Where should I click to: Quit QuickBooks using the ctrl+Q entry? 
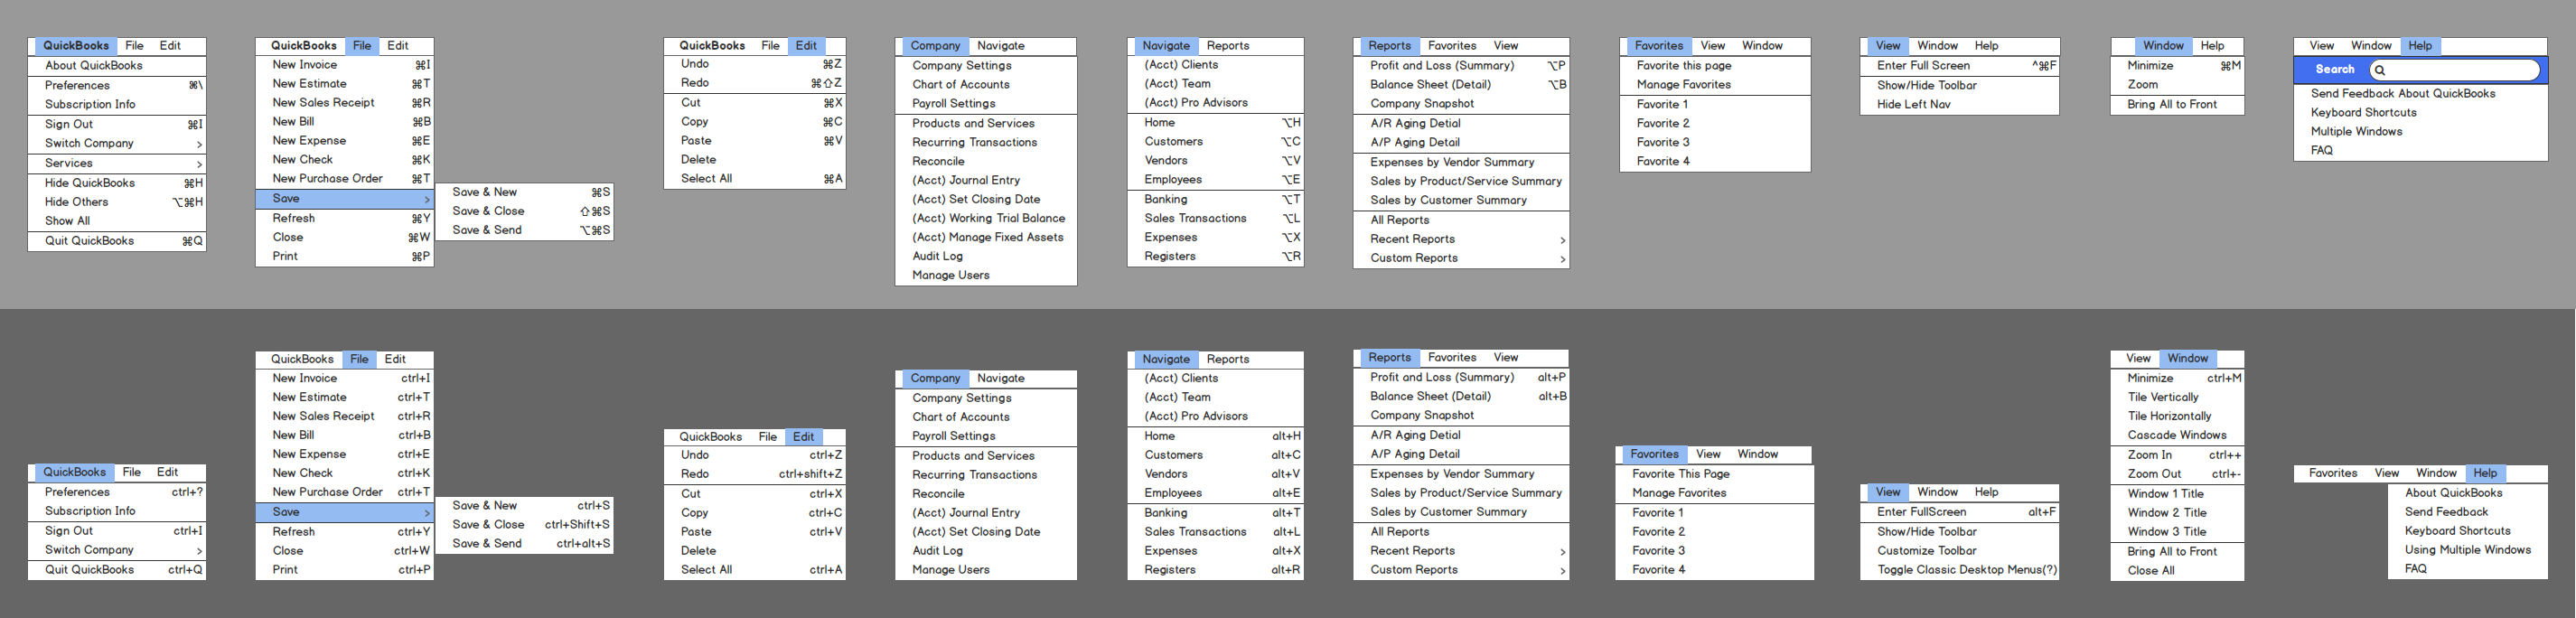(117, 571)
